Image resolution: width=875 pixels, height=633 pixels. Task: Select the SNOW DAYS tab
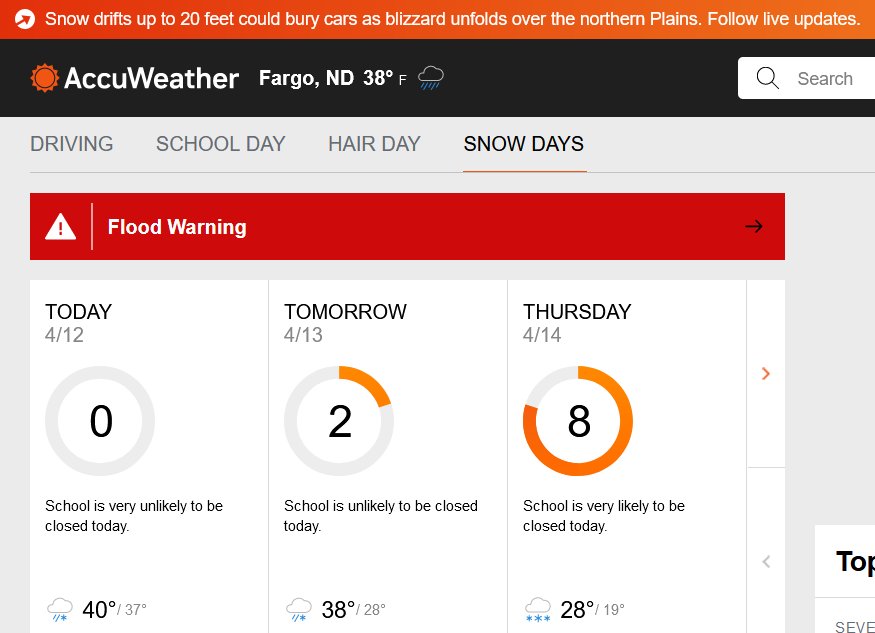coord(524,144)
